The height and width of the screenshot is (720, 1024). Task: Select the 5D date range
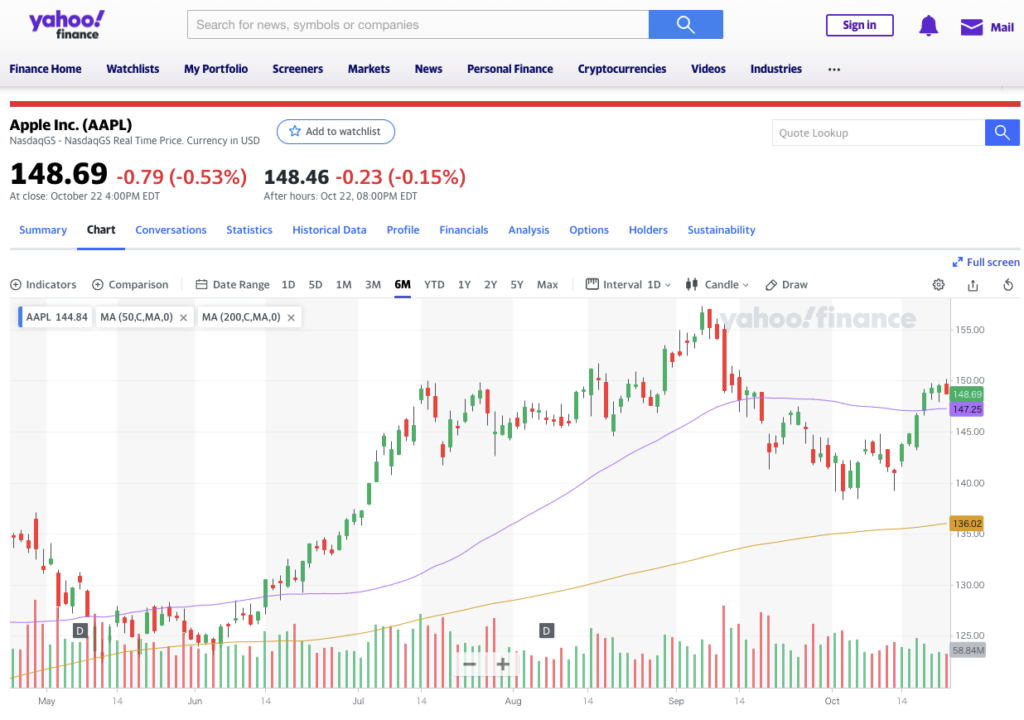click(315, 285)
